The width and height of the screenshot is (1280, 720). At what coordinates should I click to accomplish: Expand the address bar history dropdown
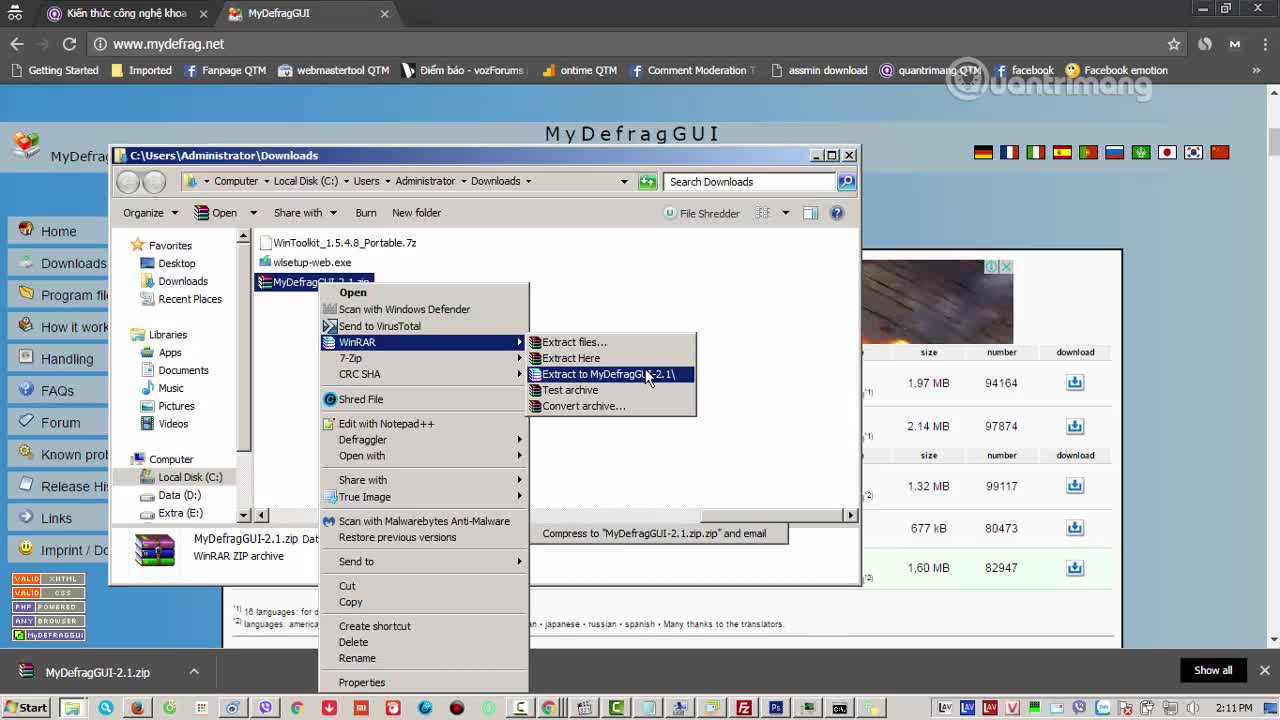[624, 181]
